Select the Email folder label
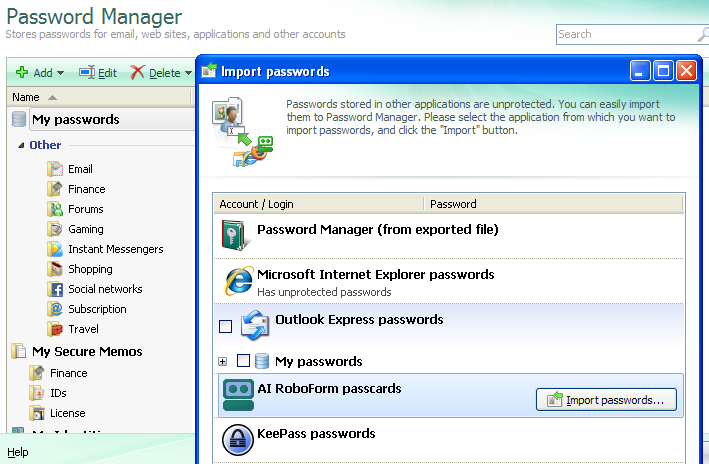The image size is (709, 464). click(x=80, y=169)
